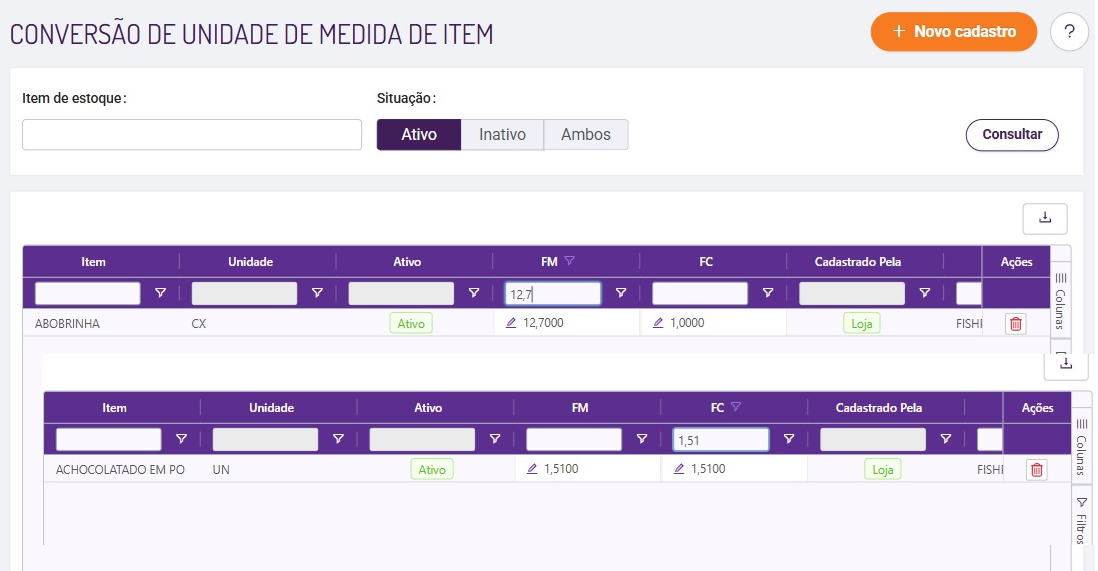Delete the ABOBRINHA row with trash icon
The width and height of the screenshot is (1098, 571).
tap(1016, 323)
